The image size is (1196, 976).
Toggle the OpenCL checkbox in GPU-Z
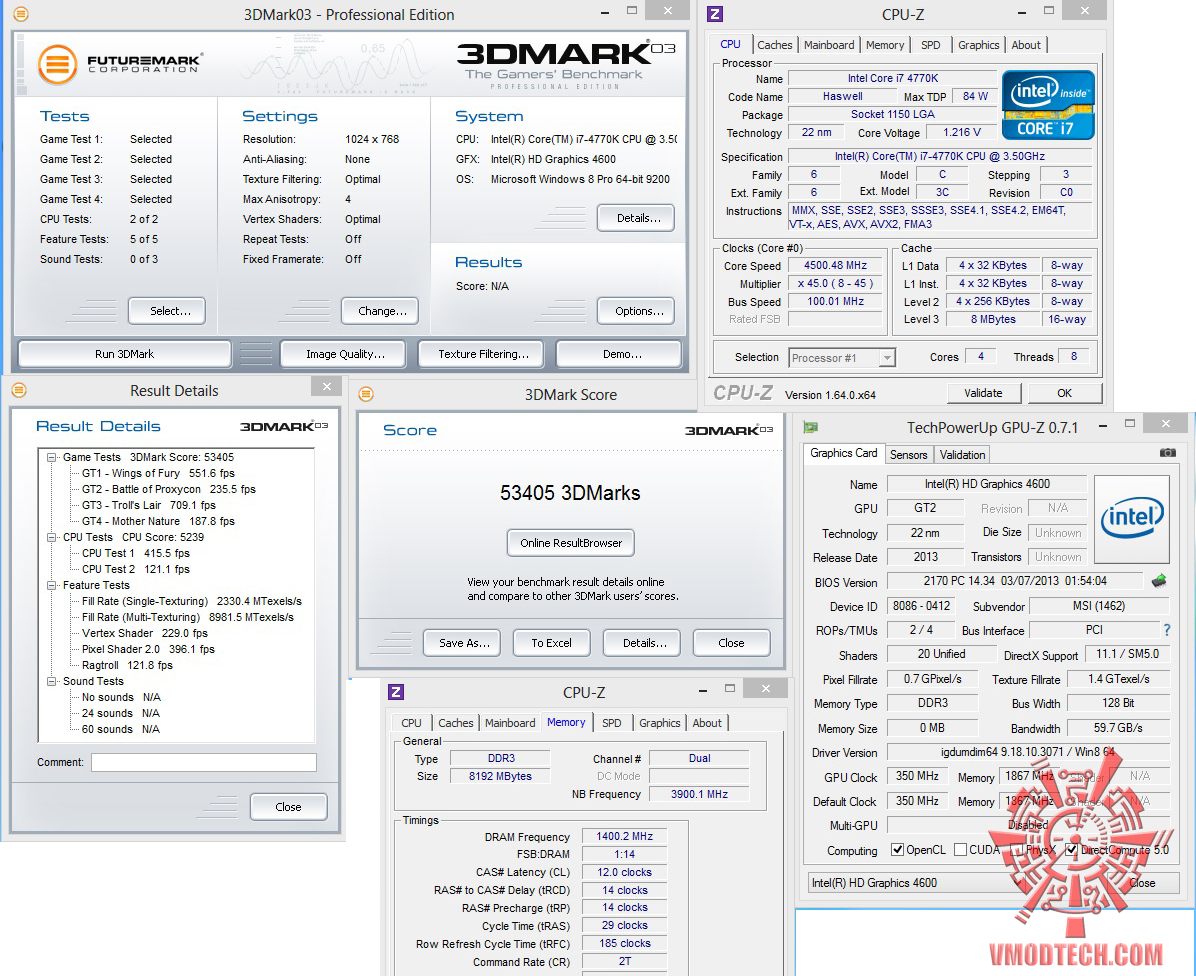(x=898, y=849)
